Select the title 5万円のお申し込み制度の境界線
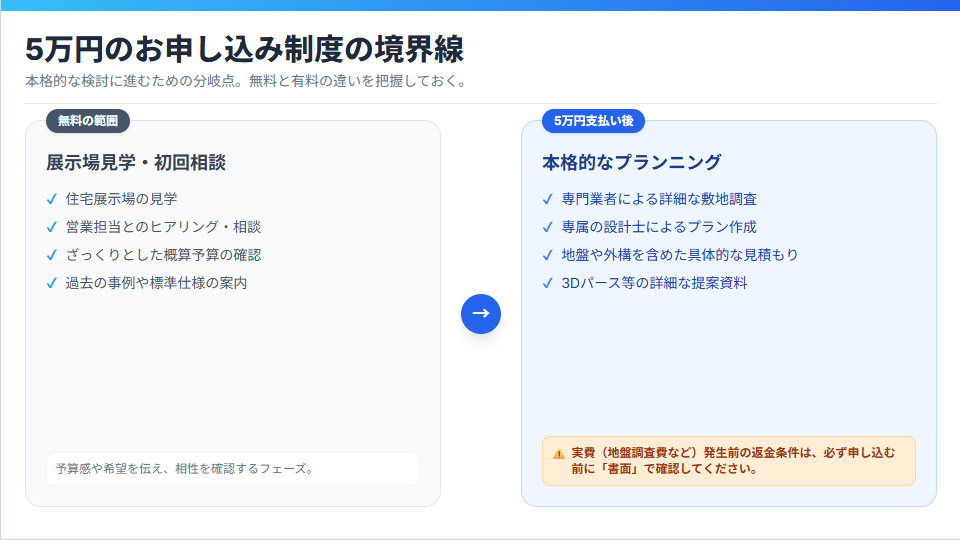Screen dimensions: 960x540 tap(244, 49)
